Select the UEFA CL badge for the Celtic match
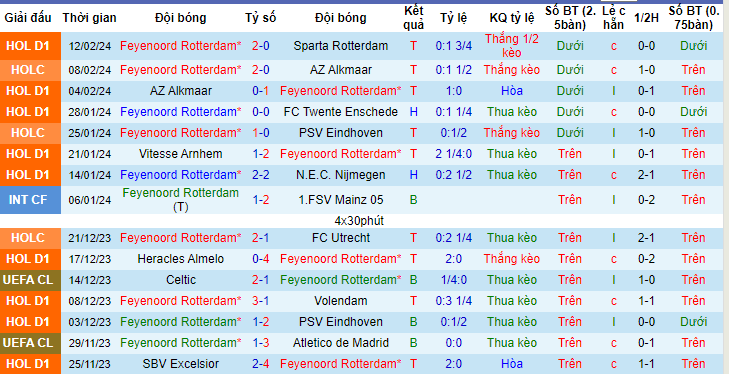The height and width of the screenshot is (374, 729). tap(30, 280)
